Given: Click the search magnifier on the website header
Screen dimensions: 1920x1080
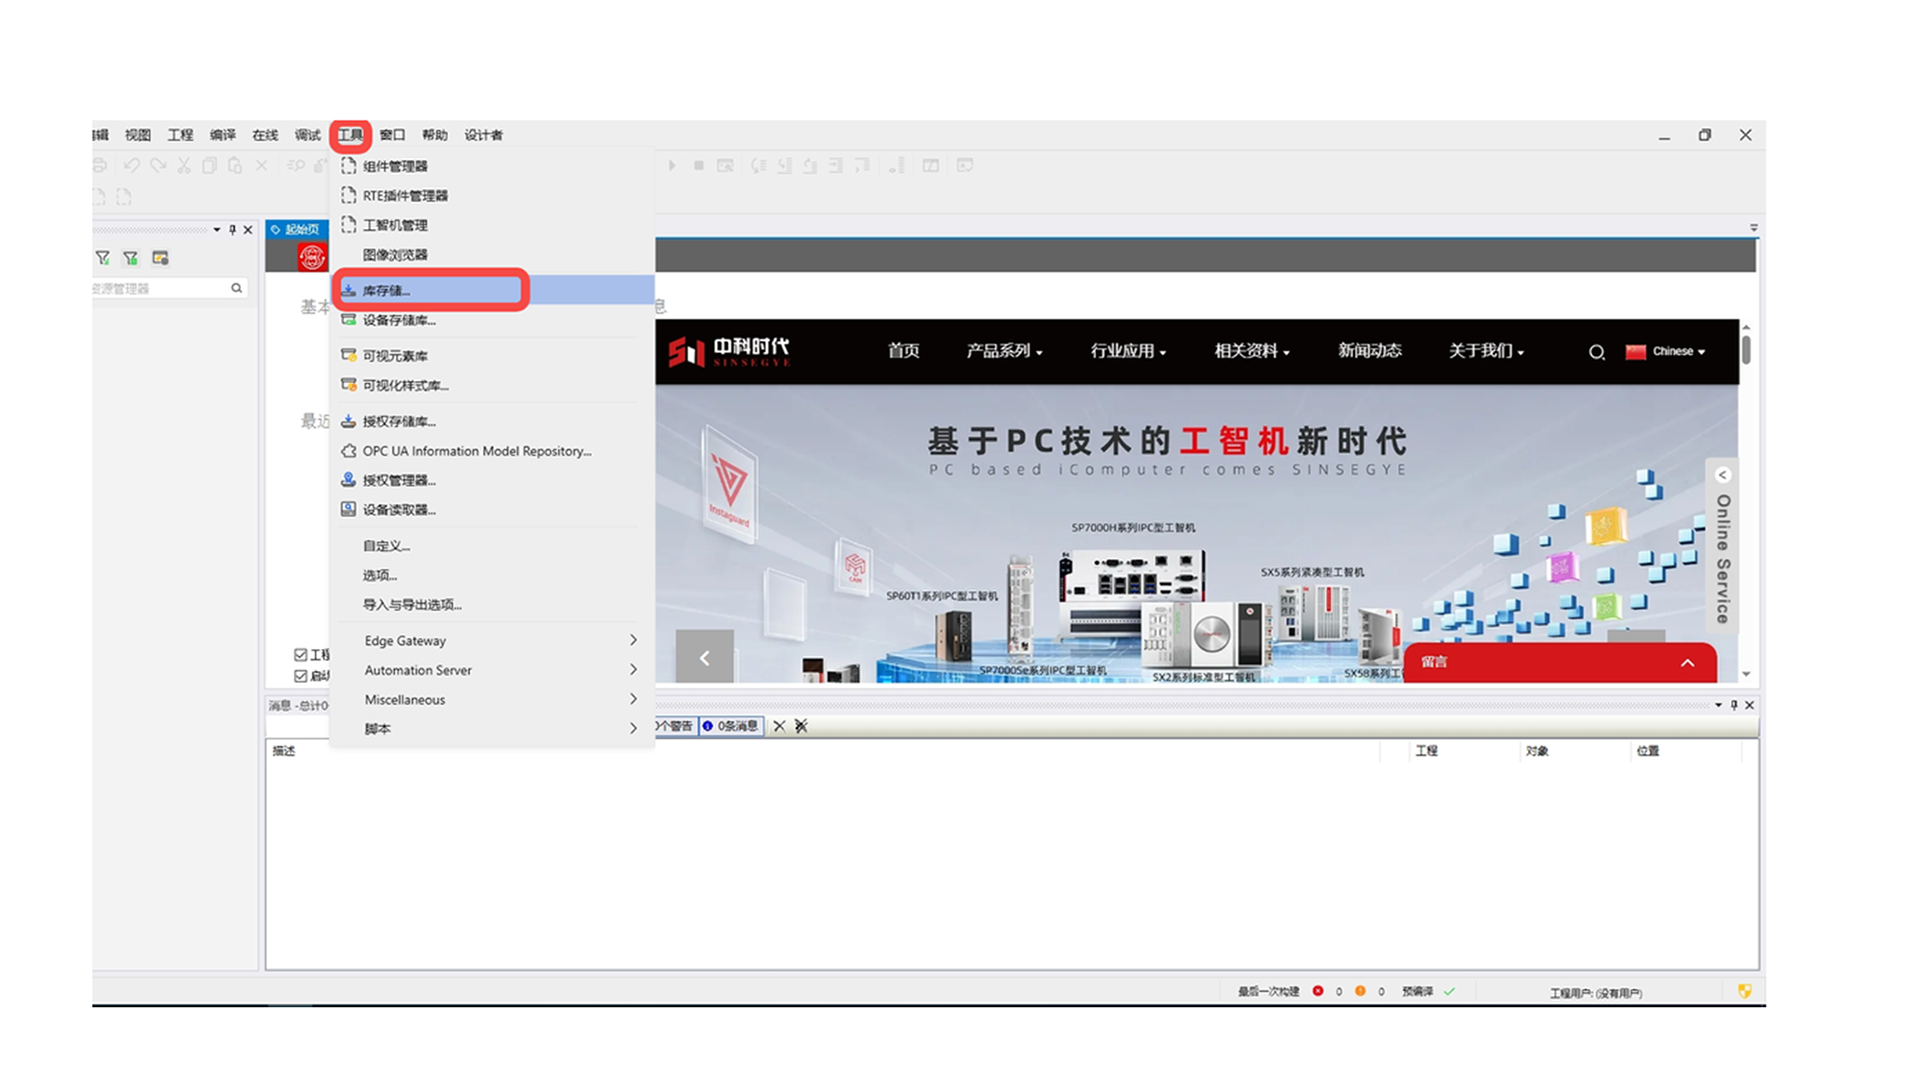Looking at the screenshot, I should pyautogui.click(x=1596, y=352).
